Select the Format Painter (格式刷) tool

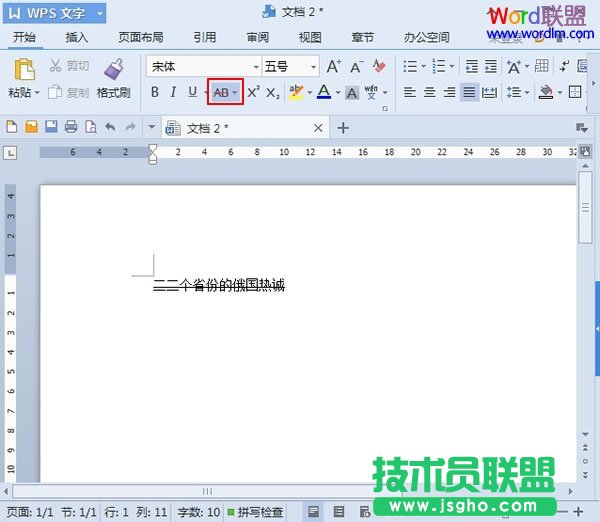(113, 78)
